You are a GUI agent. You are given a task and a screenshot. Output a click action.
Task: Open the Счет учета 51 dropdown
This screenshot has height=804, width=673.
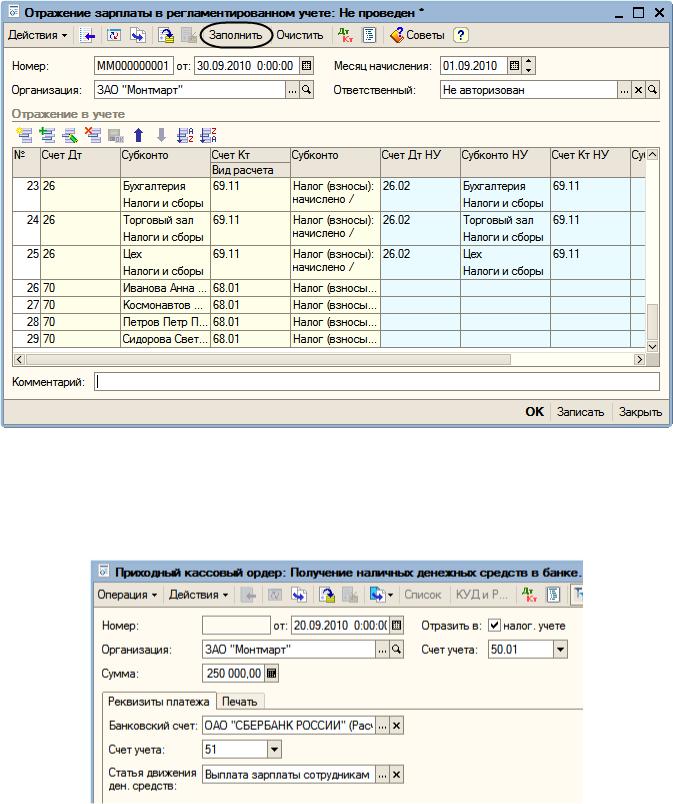coord(274,750)
